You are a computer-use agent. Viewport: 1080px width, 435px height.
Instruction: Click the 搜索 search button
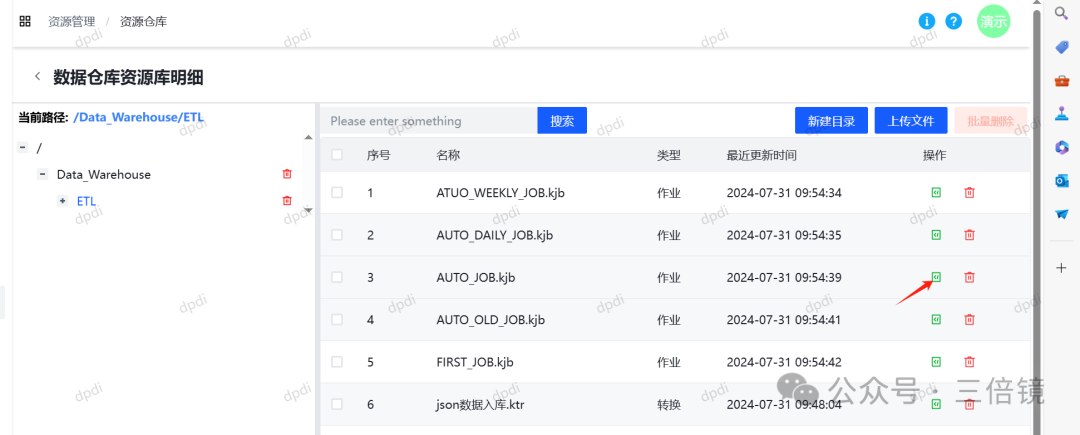[562, 120]
